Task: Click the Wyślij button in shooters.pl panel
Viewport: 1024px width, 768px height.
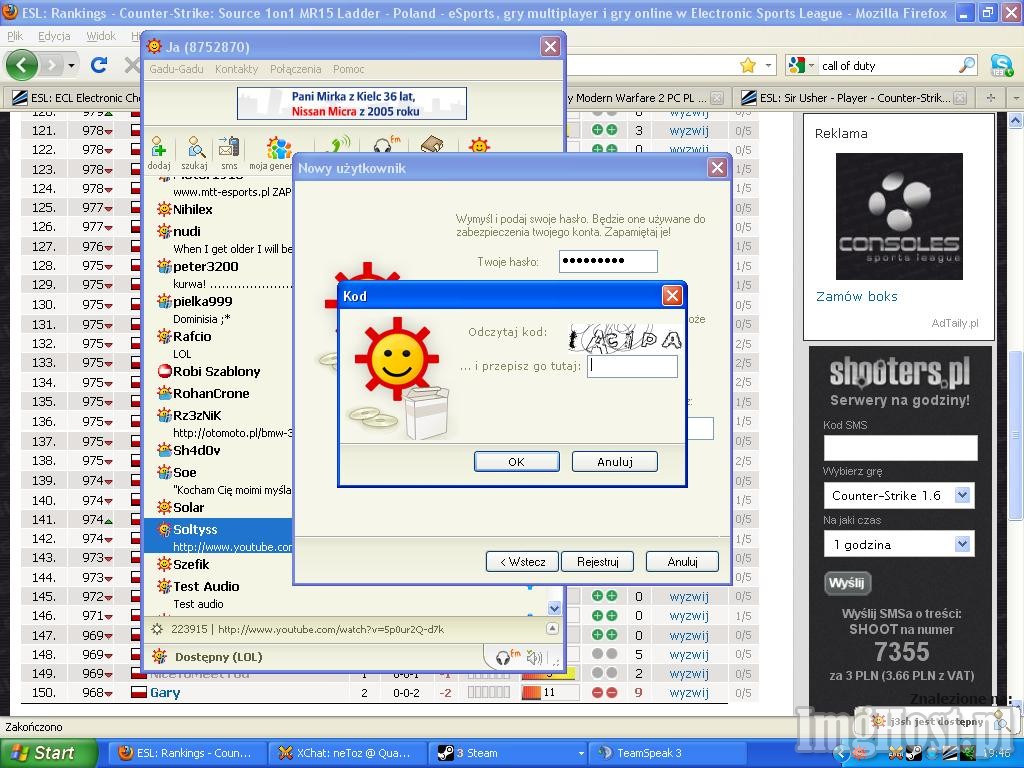Action: pyautogui.click(x=846, y=583)
